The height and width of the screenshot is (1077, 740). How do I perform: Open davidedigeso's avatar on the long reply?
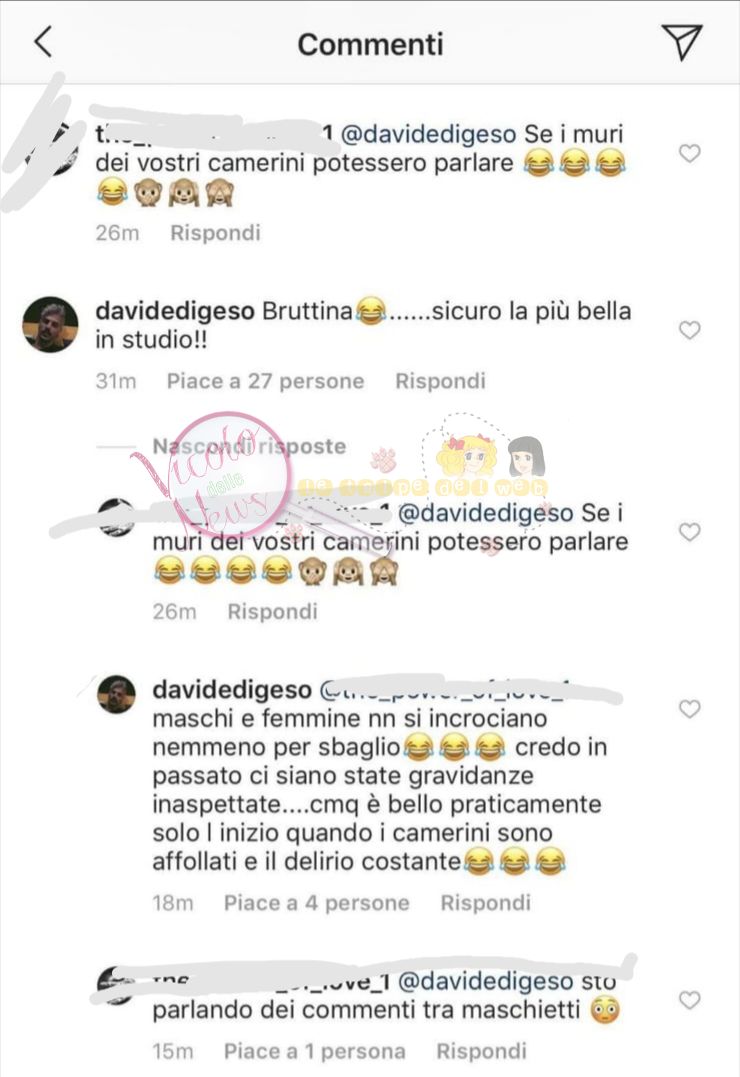tap(116, 694)
